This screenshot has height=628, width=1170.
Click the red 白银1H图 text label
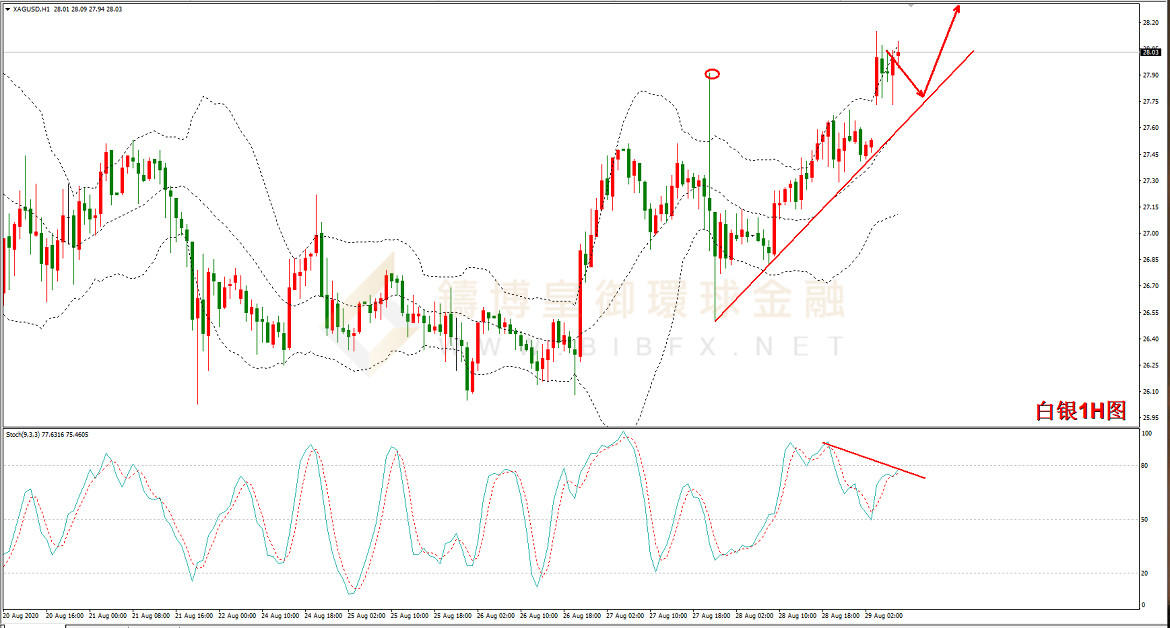[1080, 411]
